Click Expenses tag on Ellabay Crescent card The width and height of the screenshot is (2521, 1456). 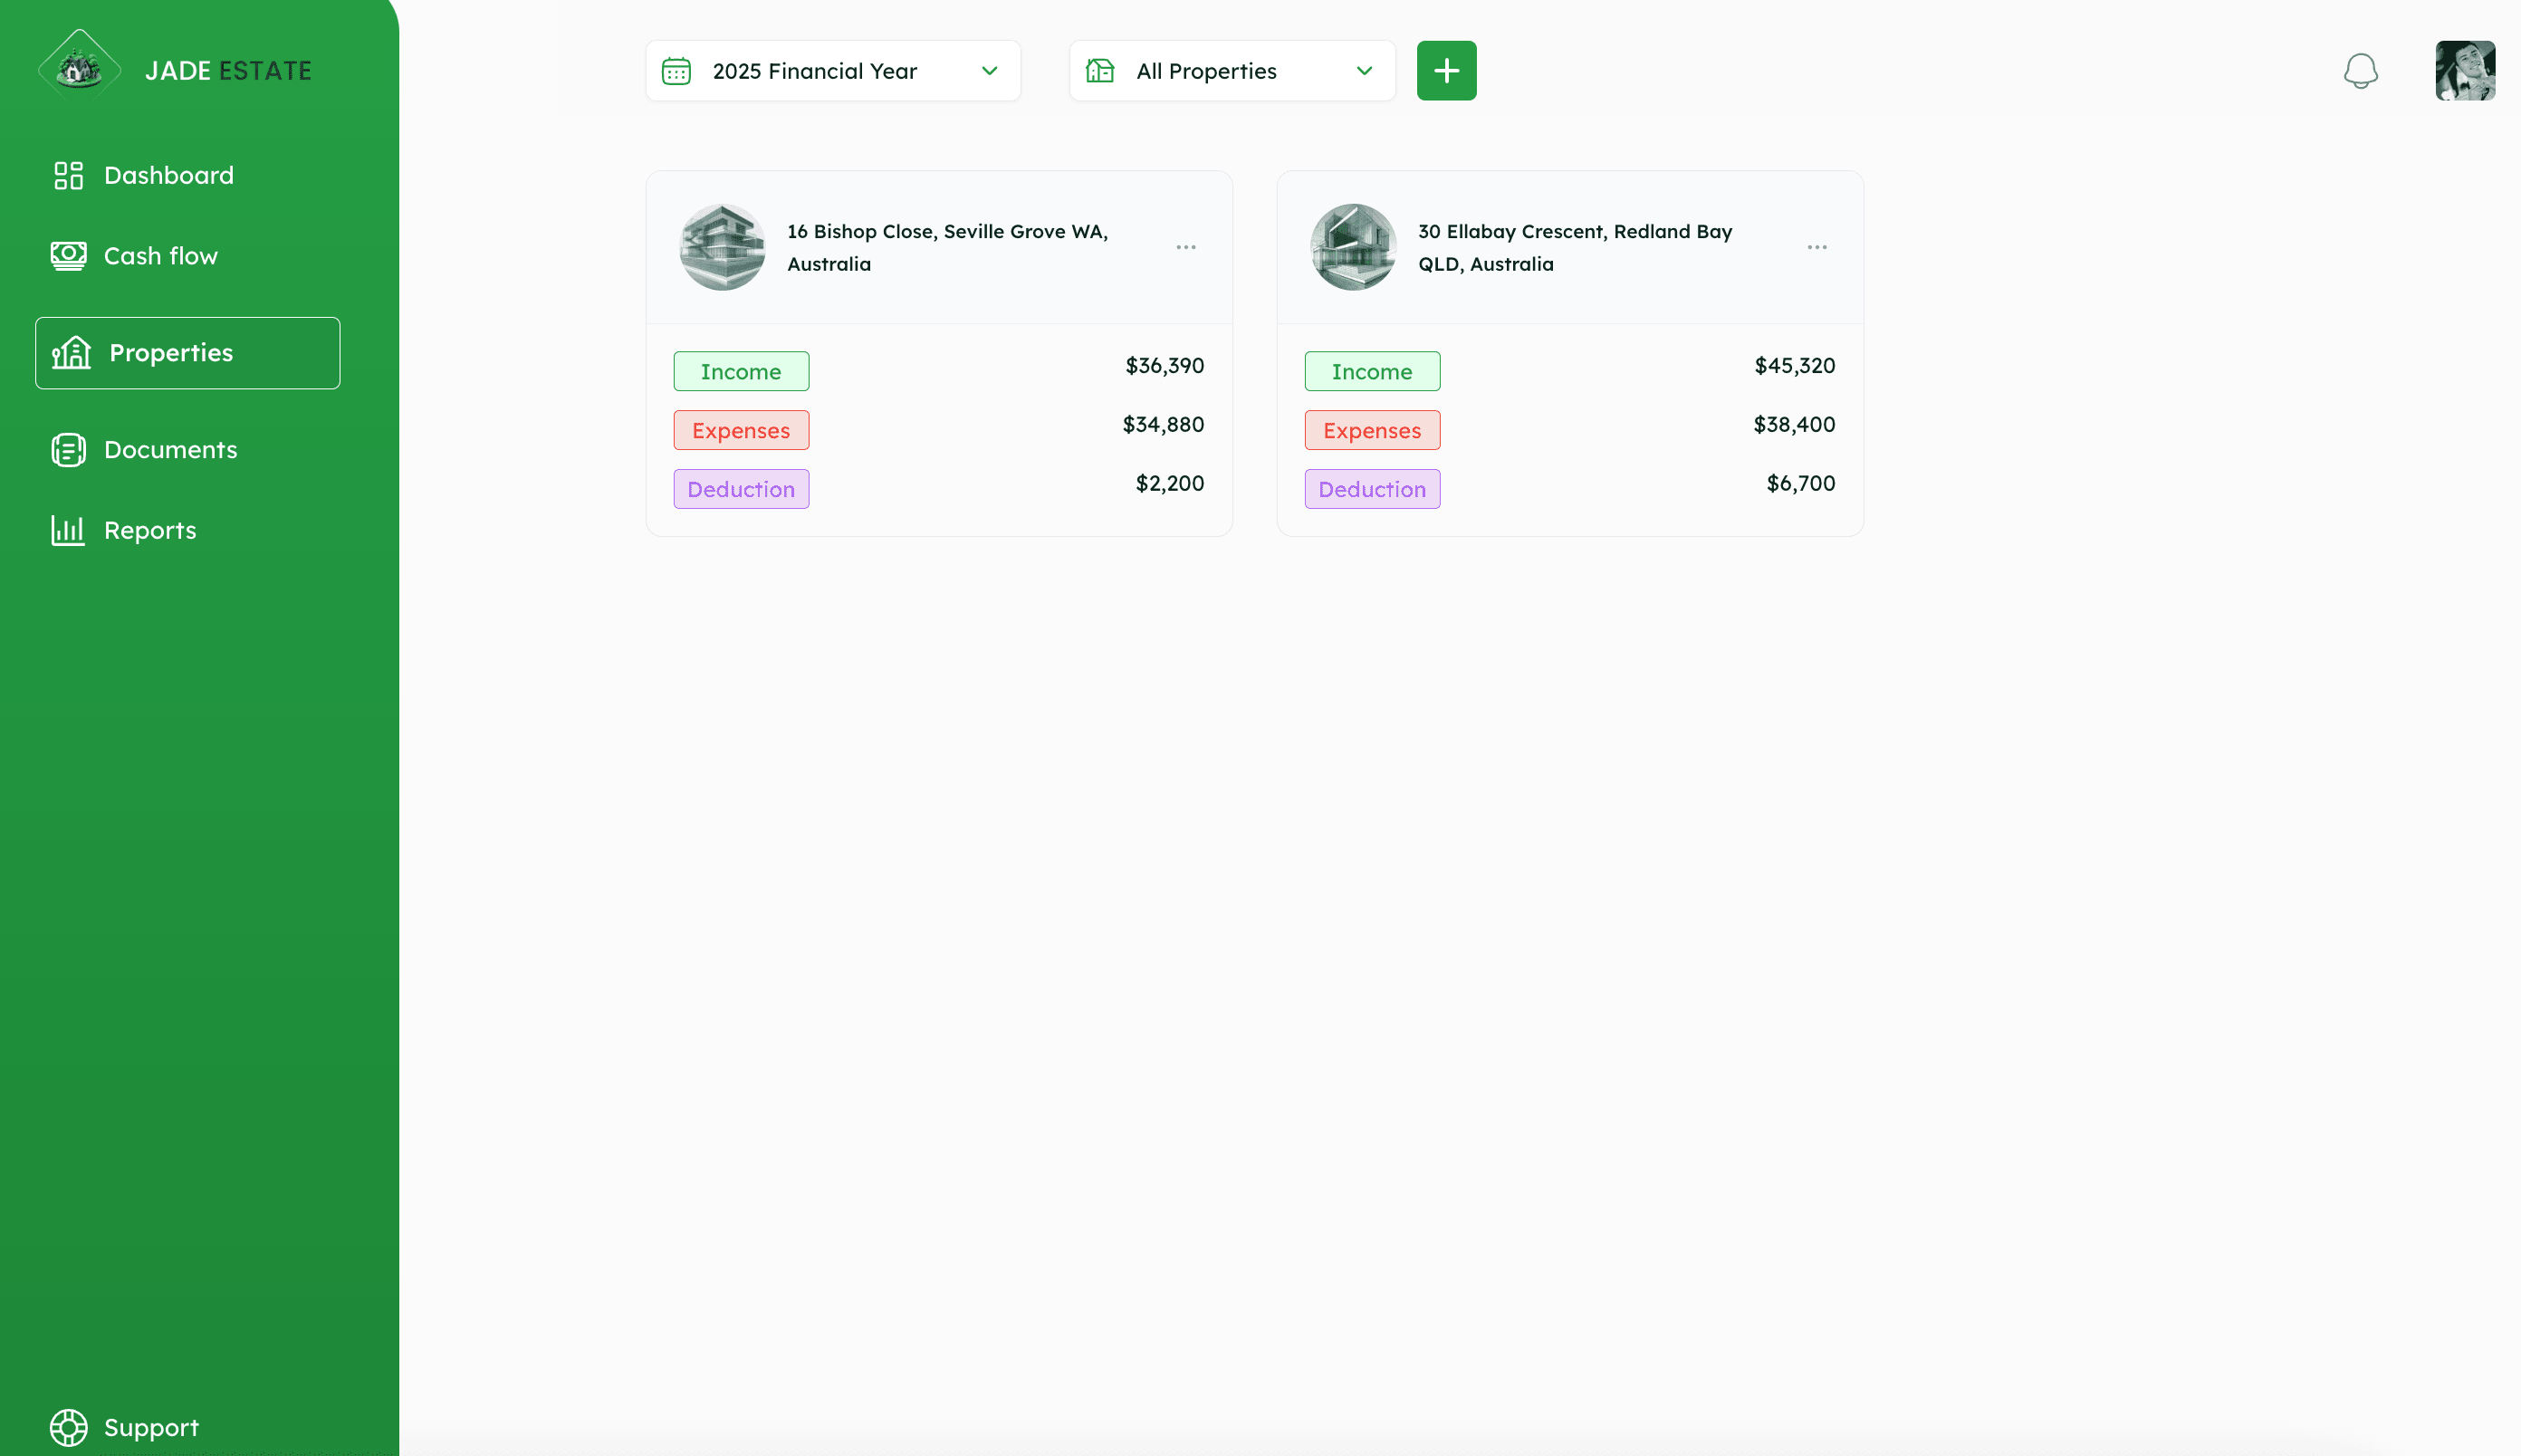click(x=1371, y=430)
